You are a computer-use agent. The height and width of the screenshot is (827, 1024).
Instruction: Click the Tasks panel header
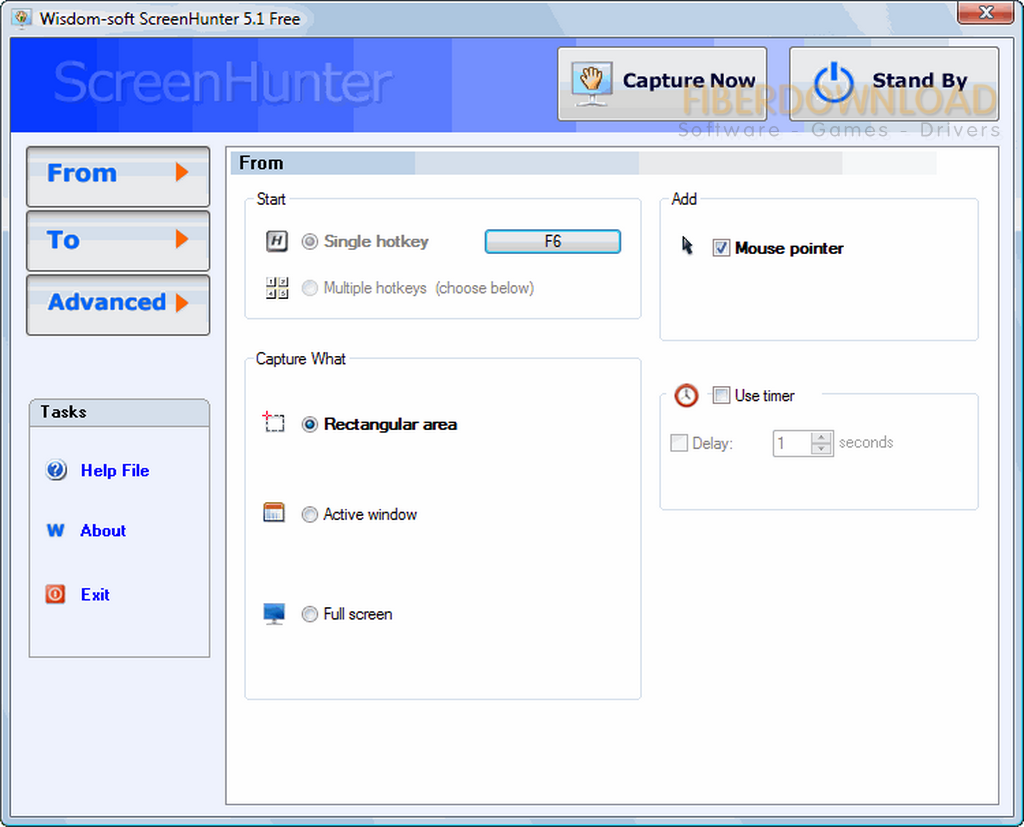point(120,413)
